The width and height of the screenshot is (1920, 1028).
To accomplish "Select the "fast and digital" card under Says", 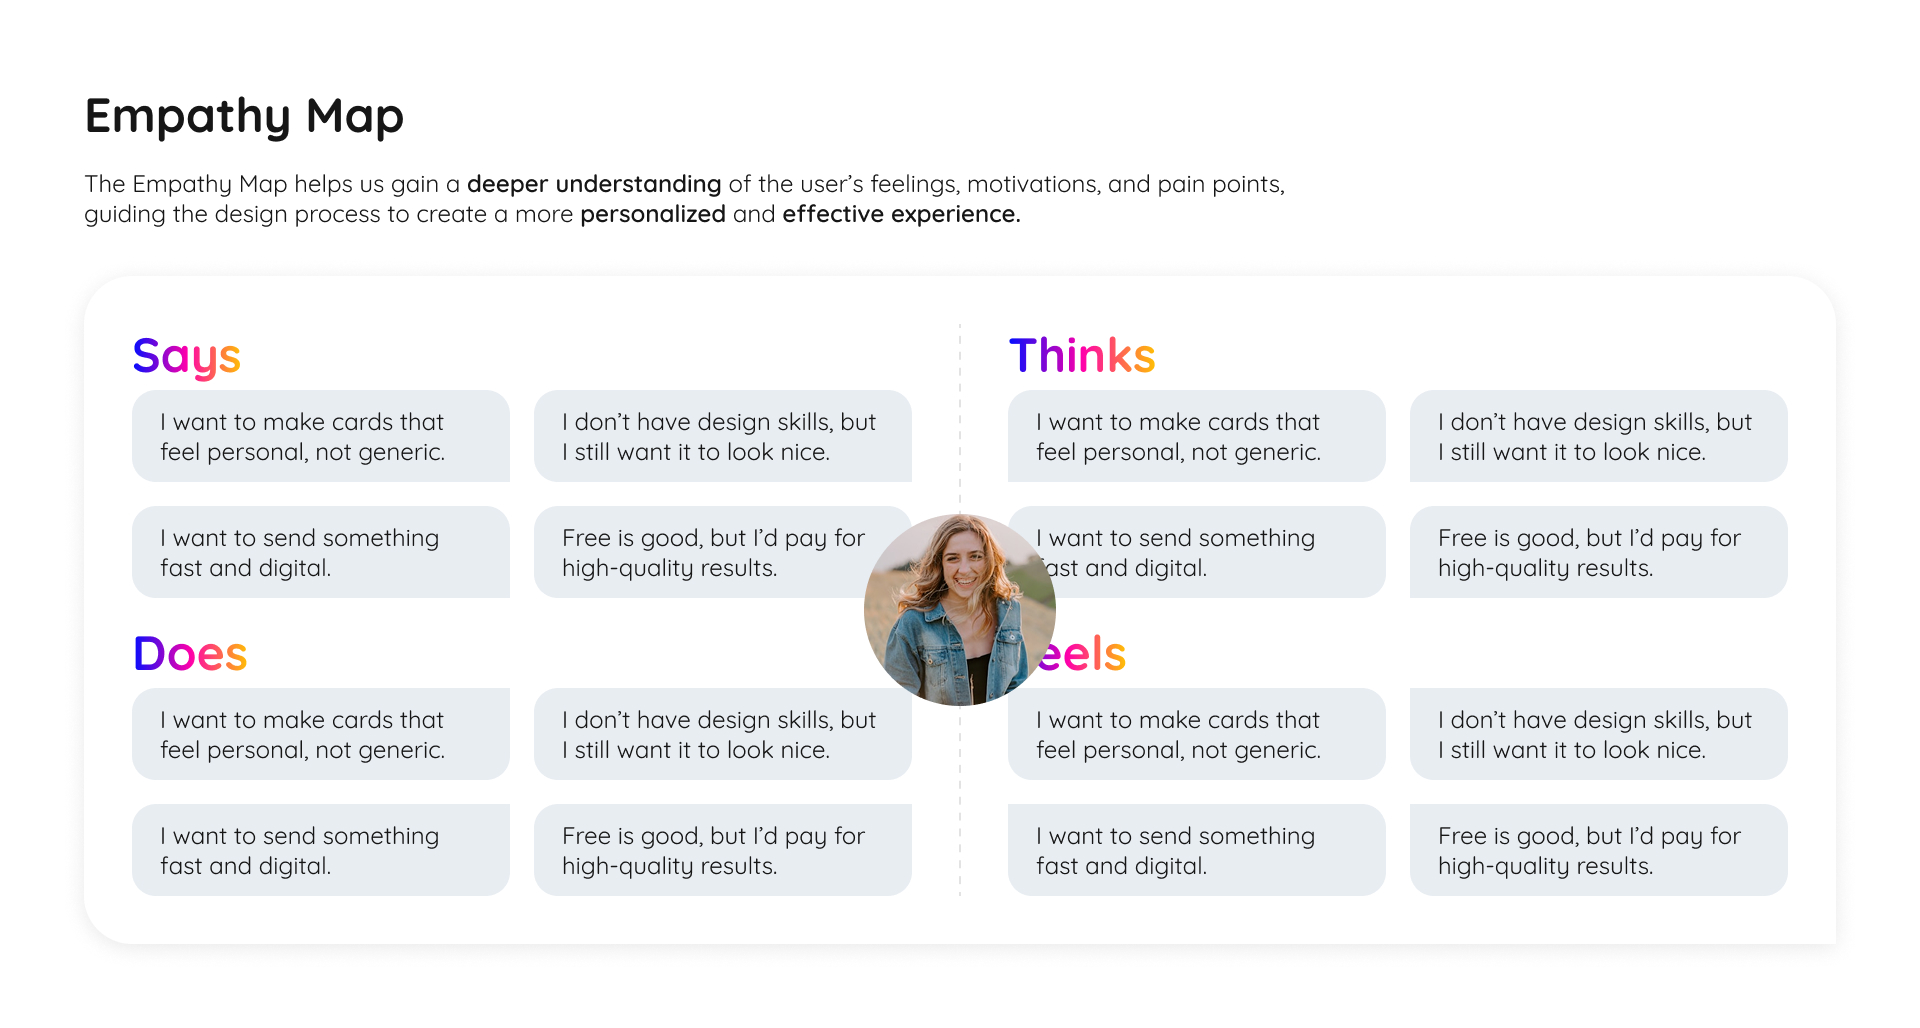I will tap(321, 552).
